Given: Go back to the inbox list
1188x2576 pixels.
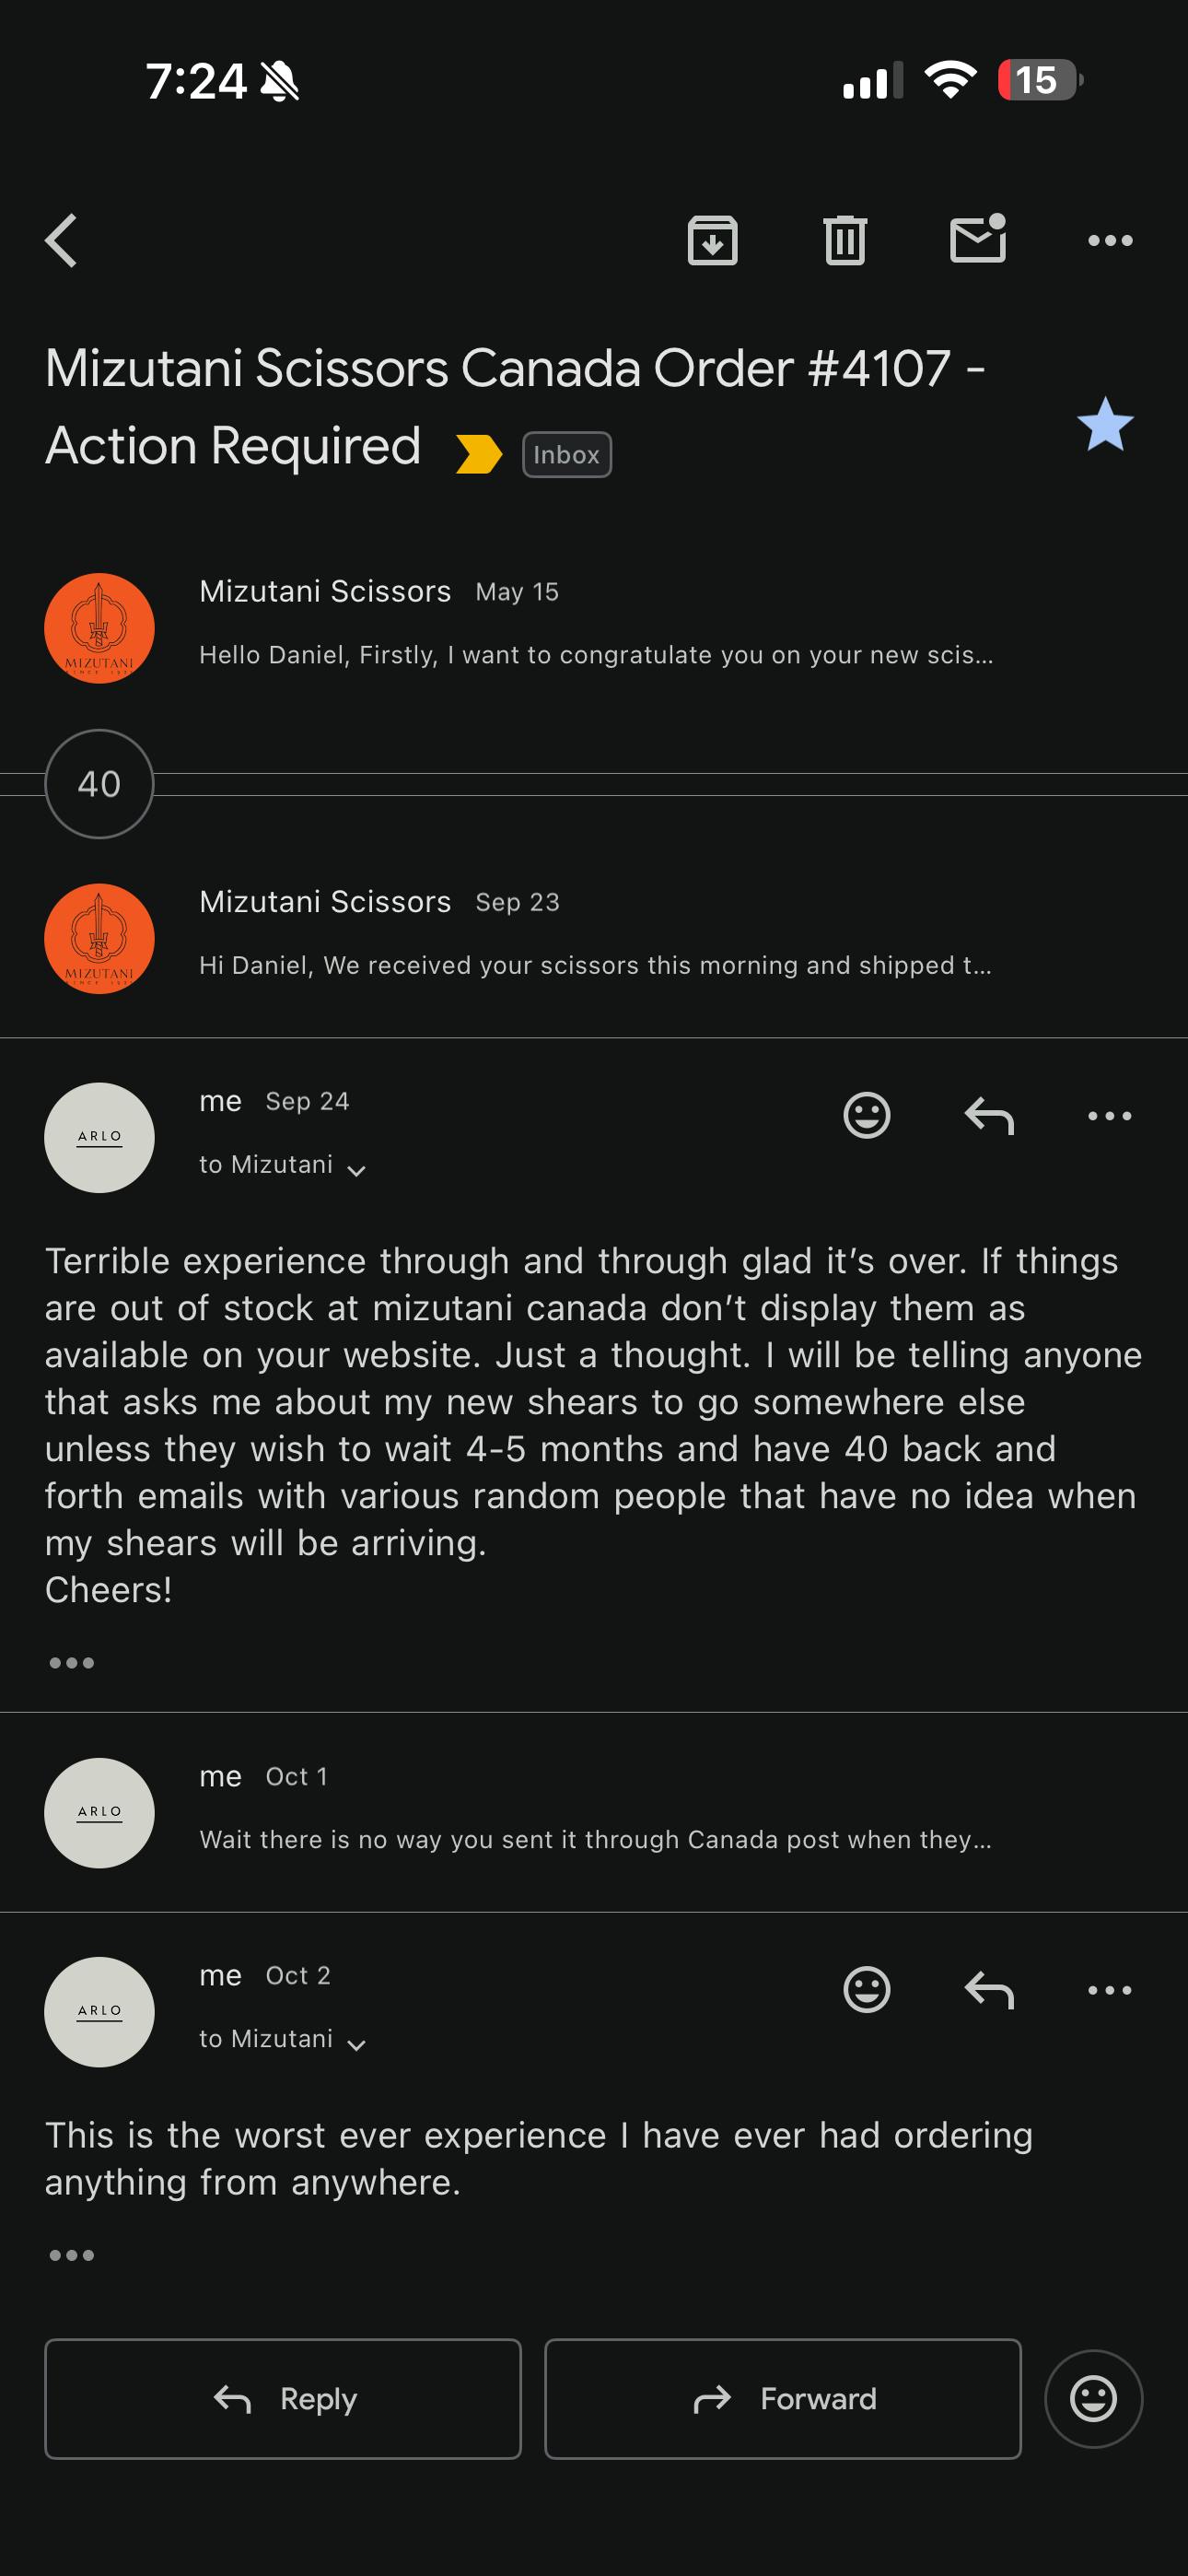Looking at the screenshot, I should tap(62, 241).
